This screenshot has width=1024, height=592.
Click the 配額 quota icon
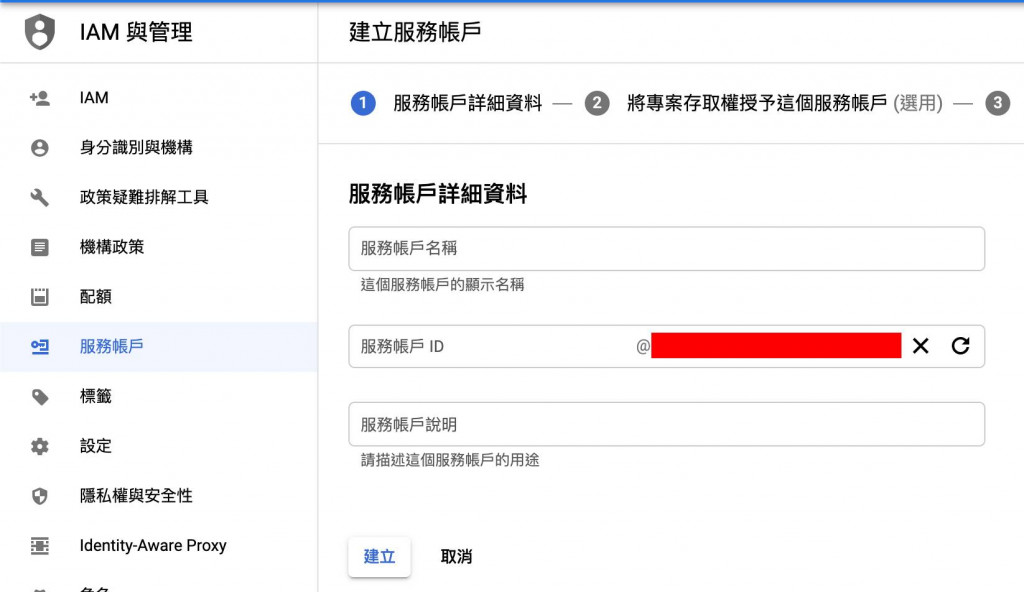click(x=39, y=297)
